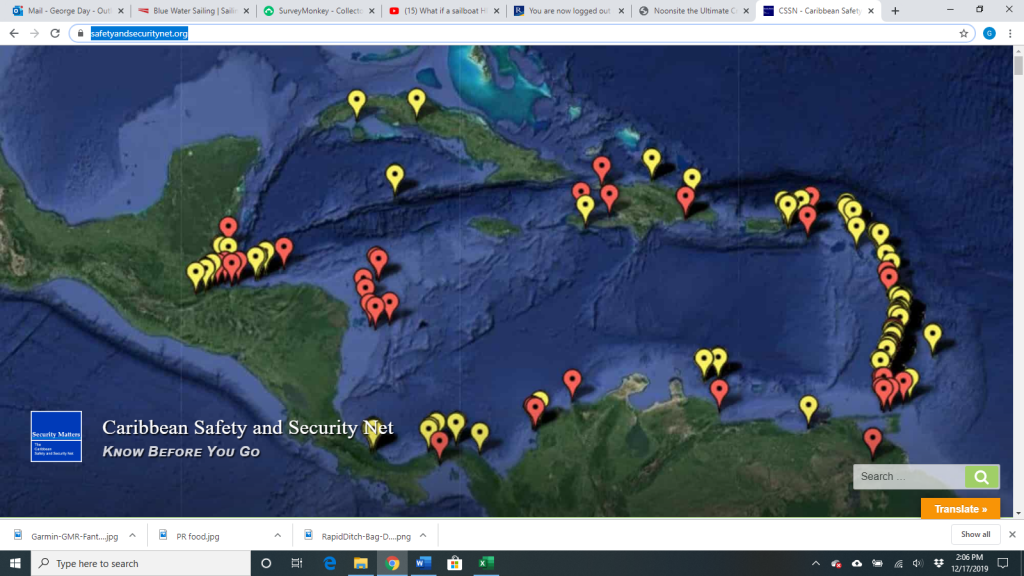Click Show all downloads button
Image resolution: width=1024 pixels, height=576 pixels.
pos(975,535)
